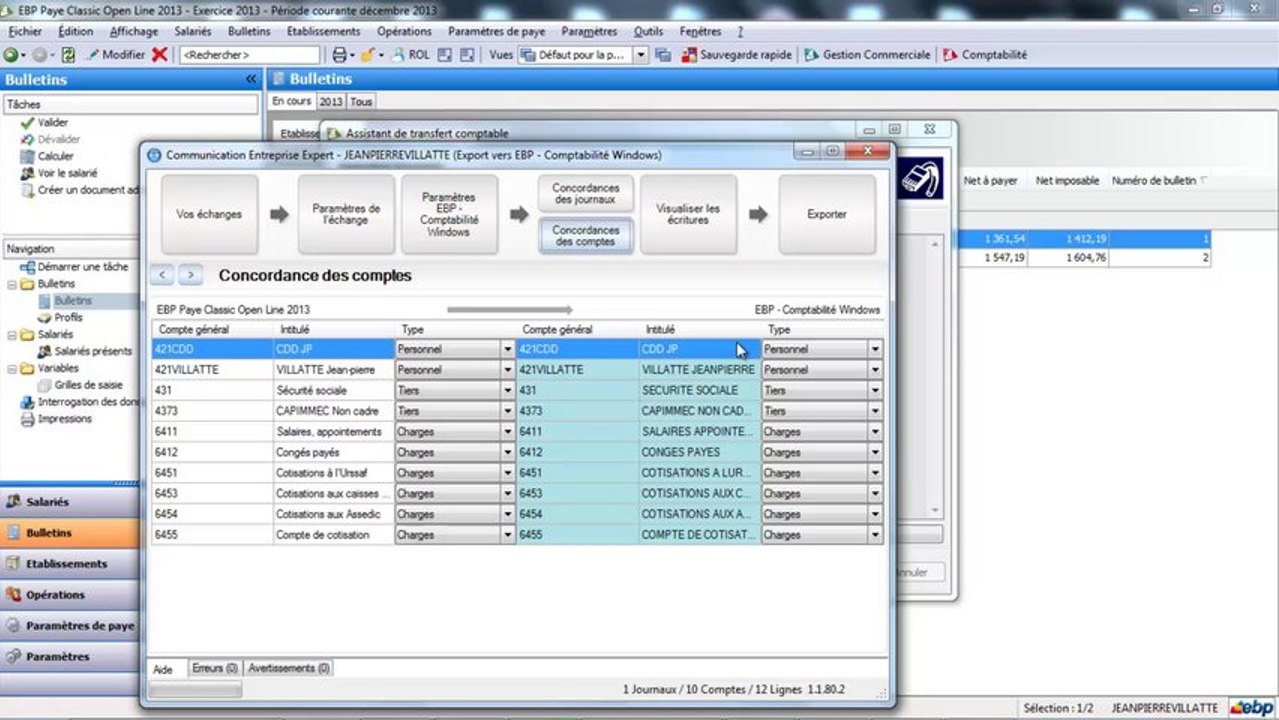
Task: Click the previous page arrow button
Action: coord(163,275)
